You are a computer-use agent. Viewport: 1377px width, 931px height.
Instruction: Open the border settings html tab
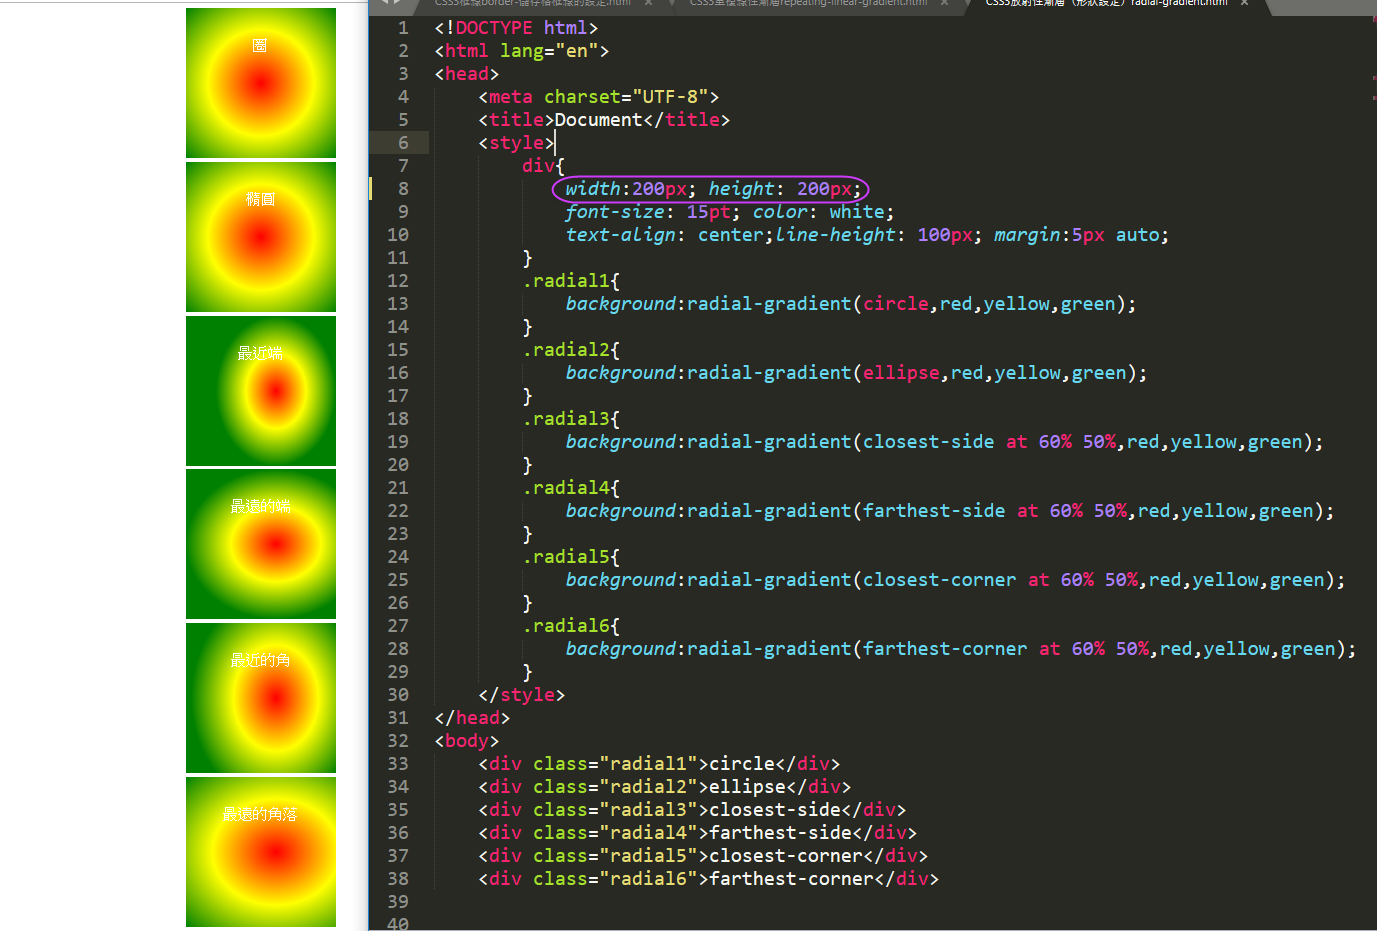tap(532, 4)
